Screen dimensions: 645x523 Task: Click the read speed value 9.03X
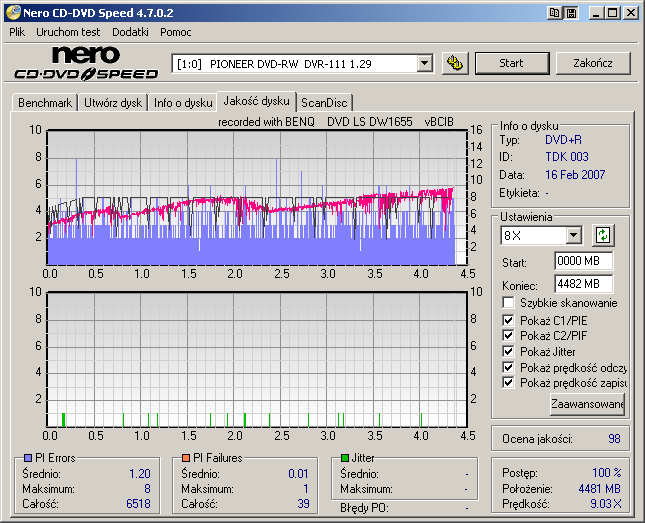(x=606, y=504)
